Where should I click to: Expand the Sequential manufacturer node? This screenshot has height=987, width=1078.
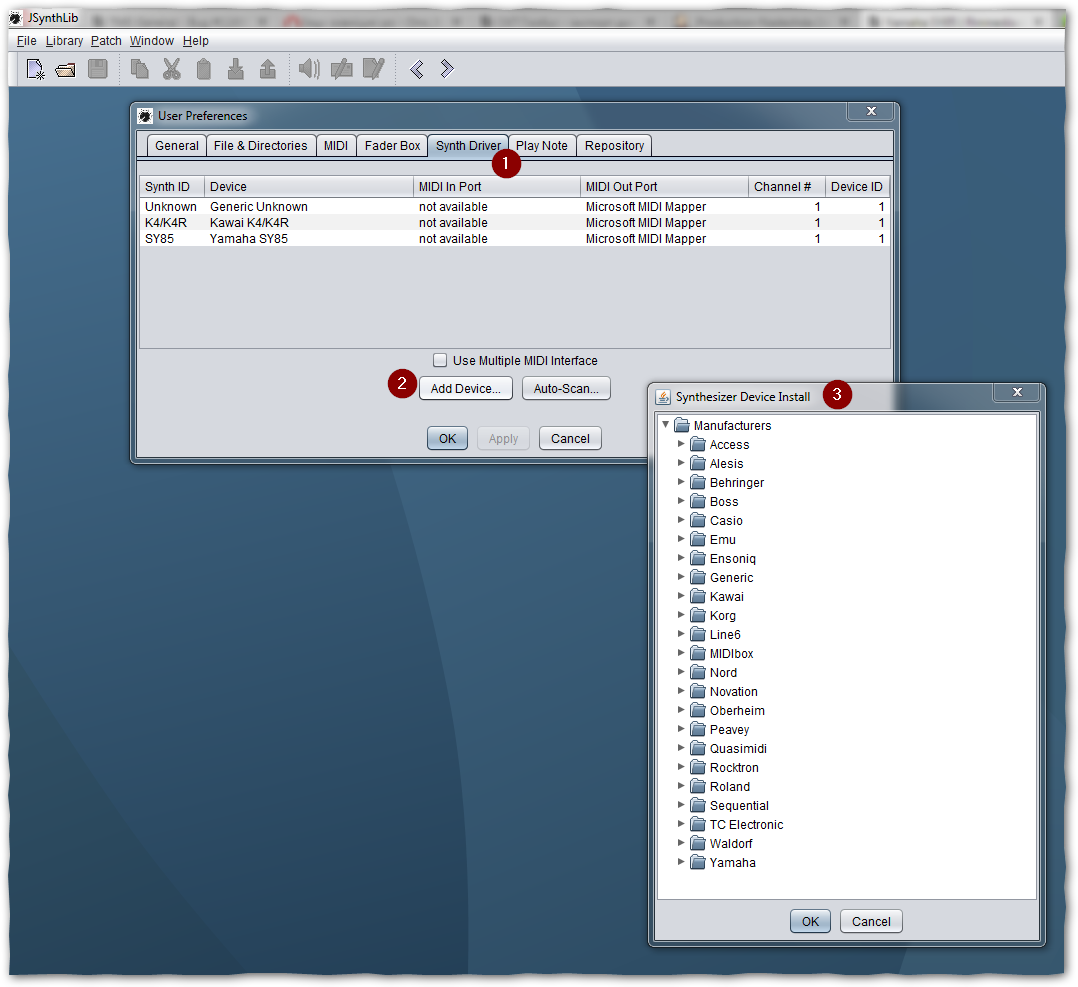pos(681,805)
